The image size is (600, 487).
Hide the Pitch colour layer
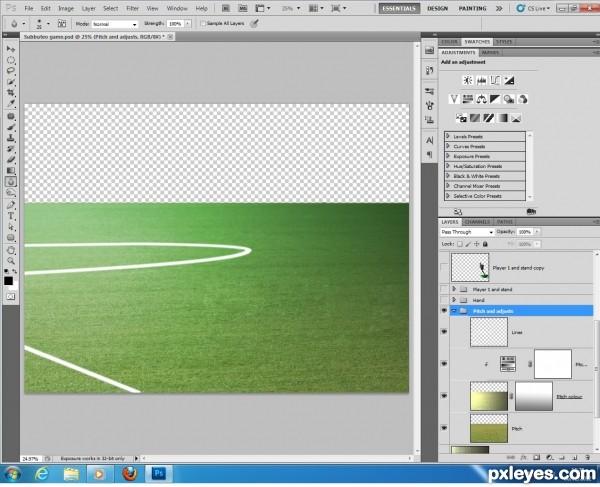click(444, 396)
